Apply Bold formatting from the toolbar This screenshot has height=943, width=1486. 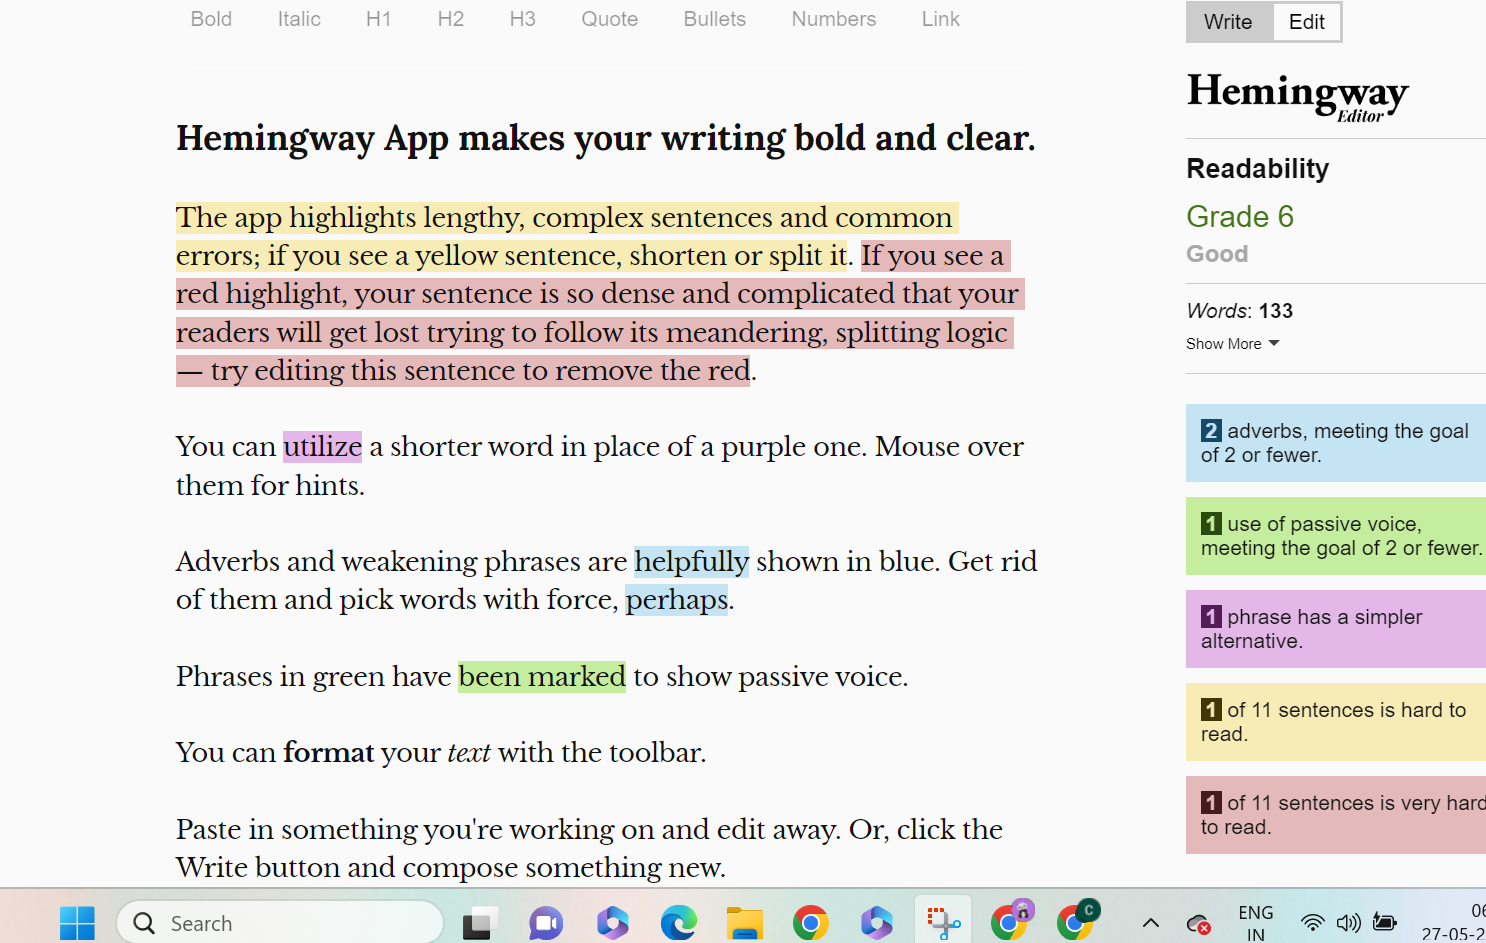click(211, 19)
